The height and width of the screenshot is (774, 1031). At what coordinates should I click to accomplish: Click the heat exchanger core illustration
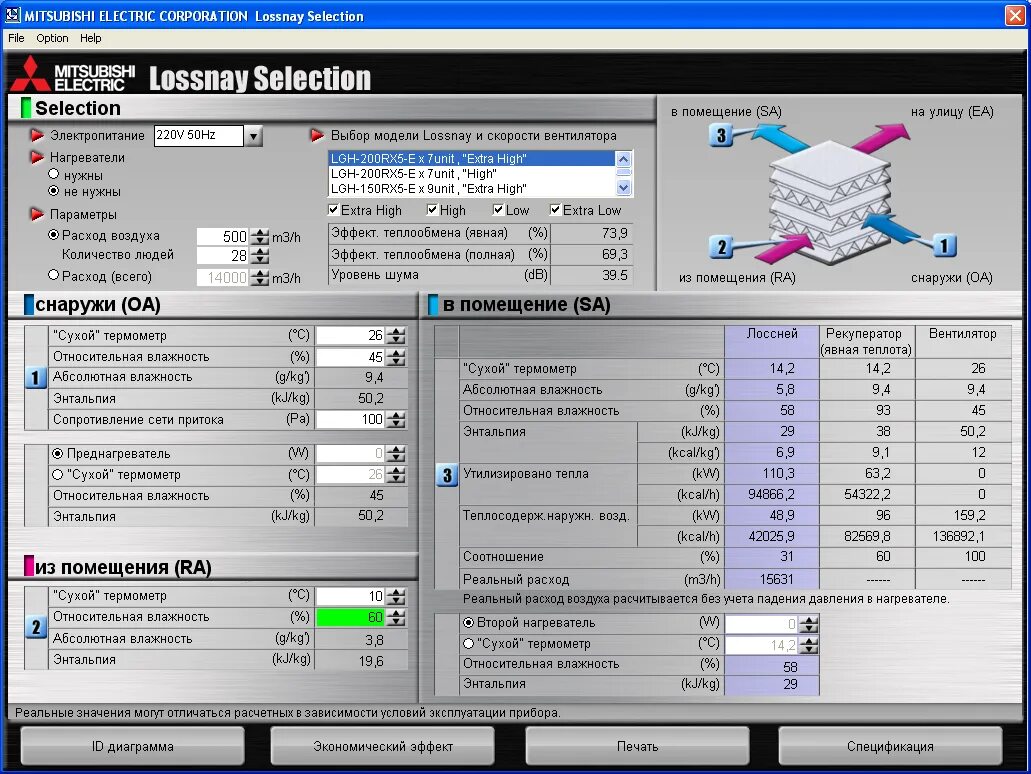click(830, 201)
